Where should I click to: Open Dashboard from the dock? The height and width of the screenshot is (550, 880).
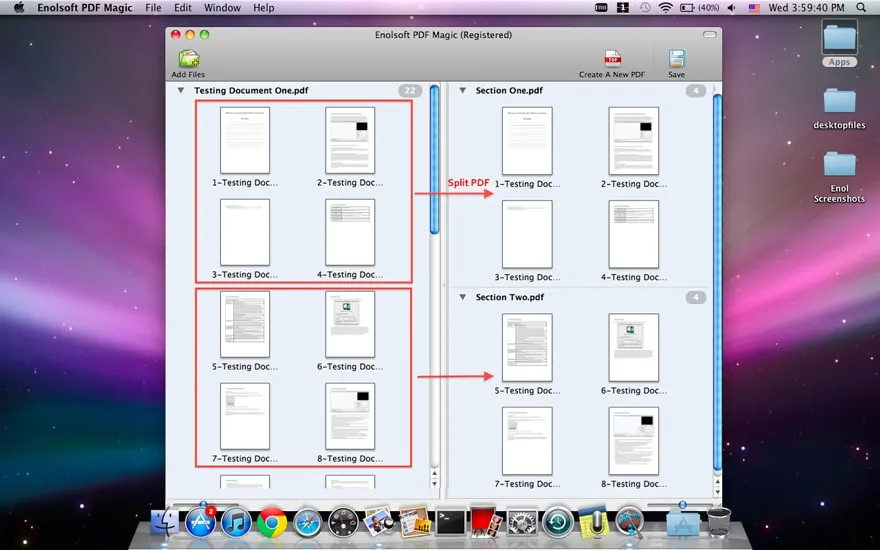coord(343,522)
